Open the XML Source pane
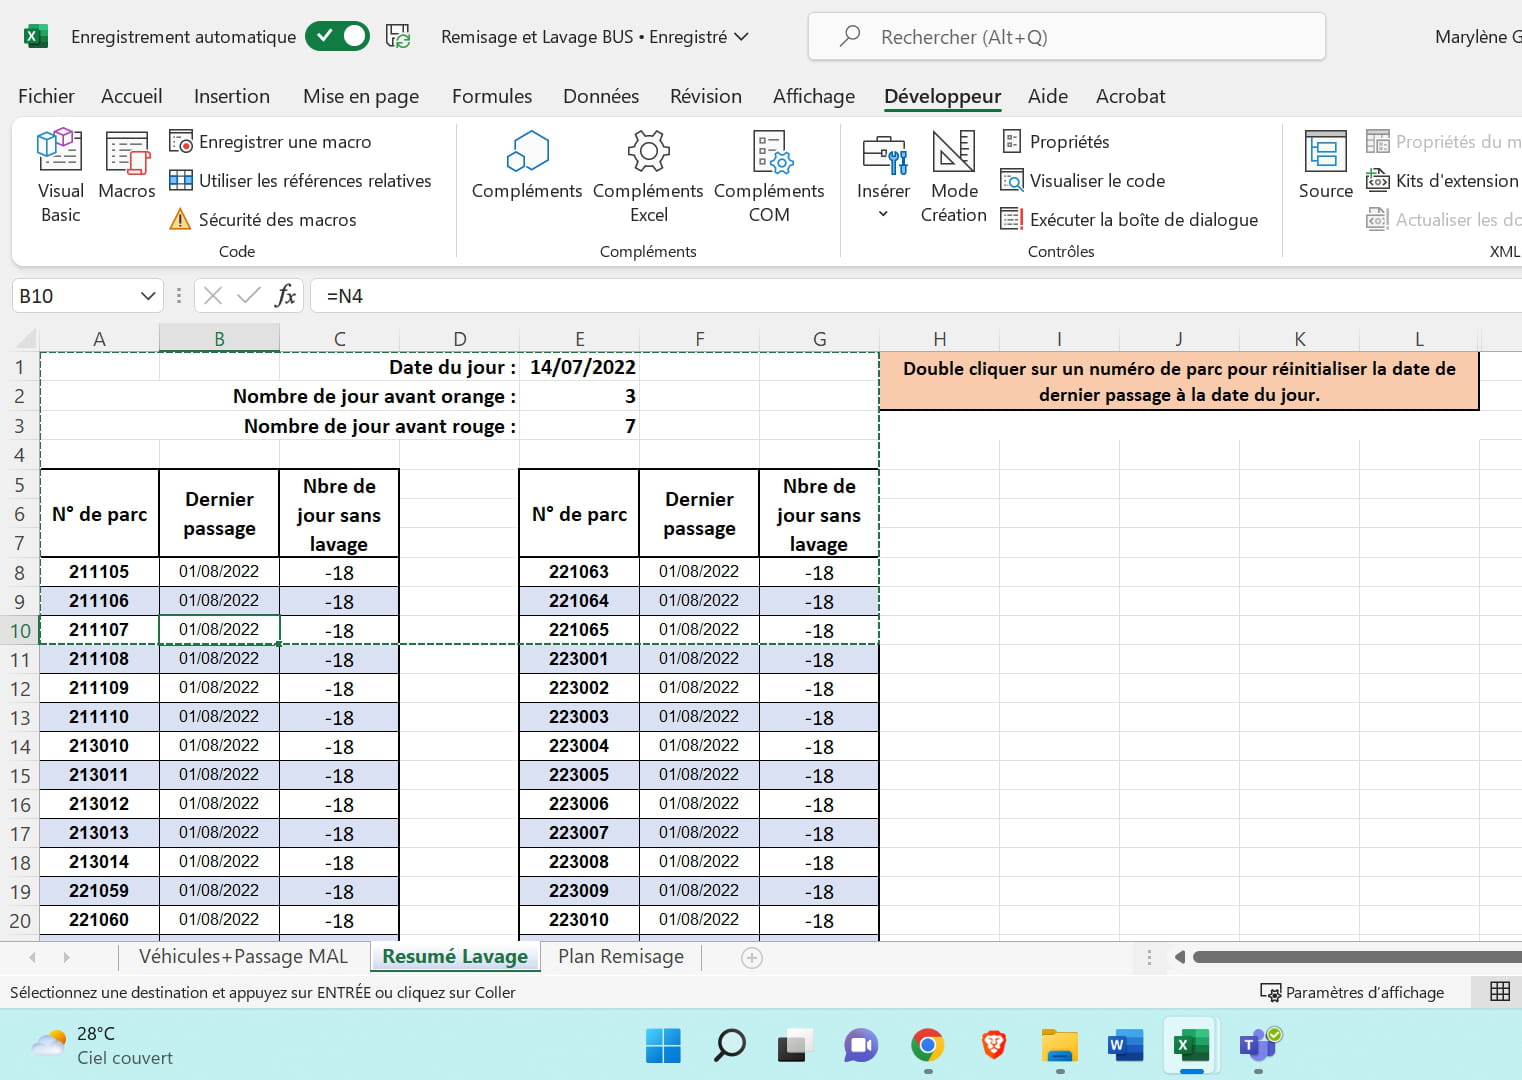The height and width of the screenshot is (1080, 1522). [1324, 168]
